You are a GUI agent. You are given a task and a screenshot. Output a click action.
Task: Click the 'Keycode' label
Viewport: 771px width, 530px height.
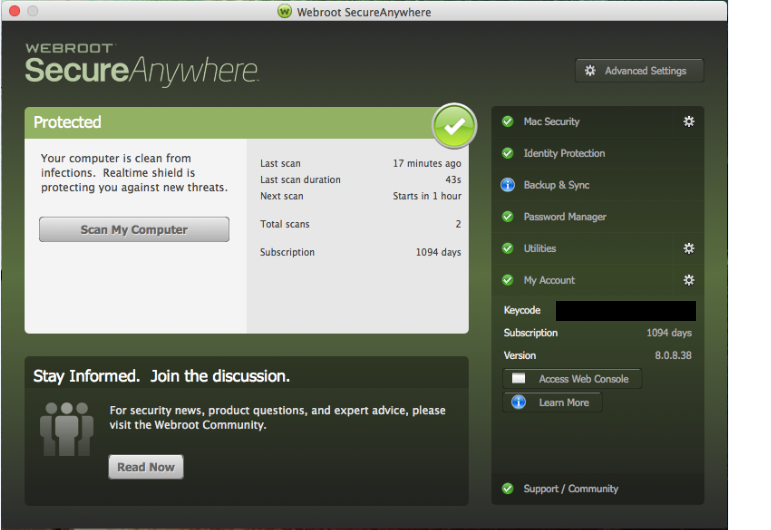pos(522,310)
